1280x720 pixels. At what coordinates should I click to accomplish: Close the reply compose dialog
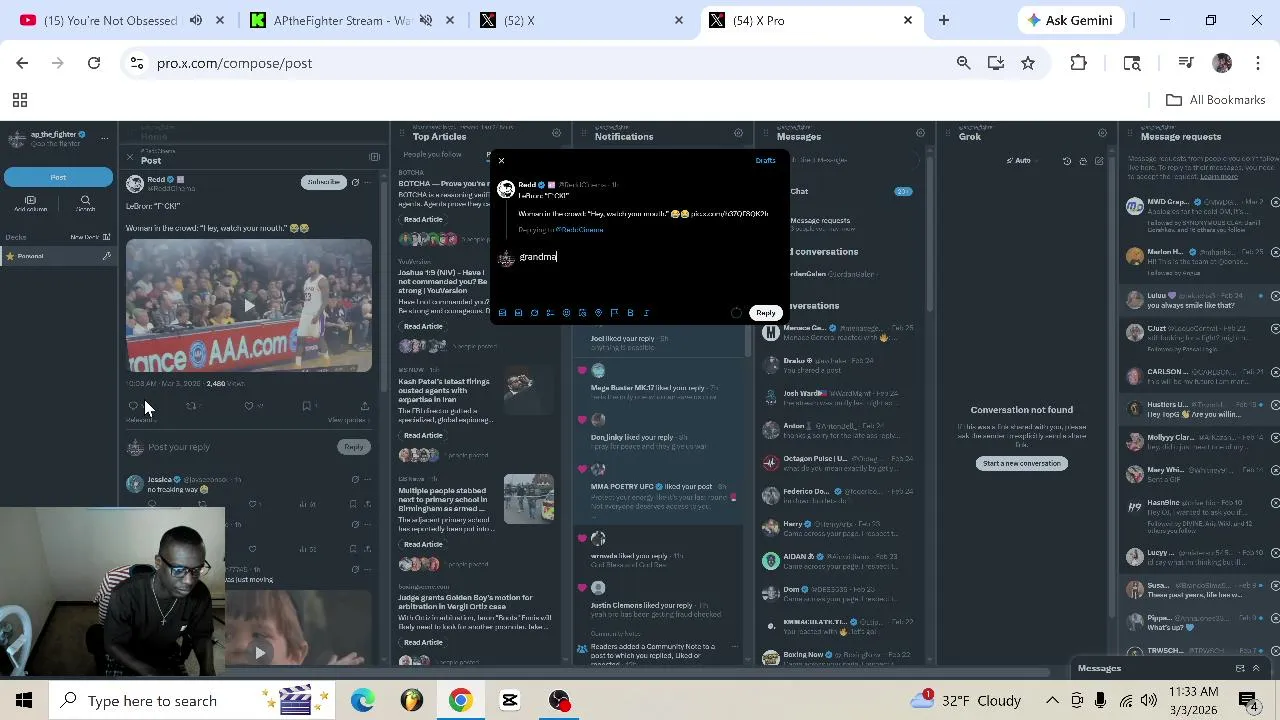click(x=502, y=161)
